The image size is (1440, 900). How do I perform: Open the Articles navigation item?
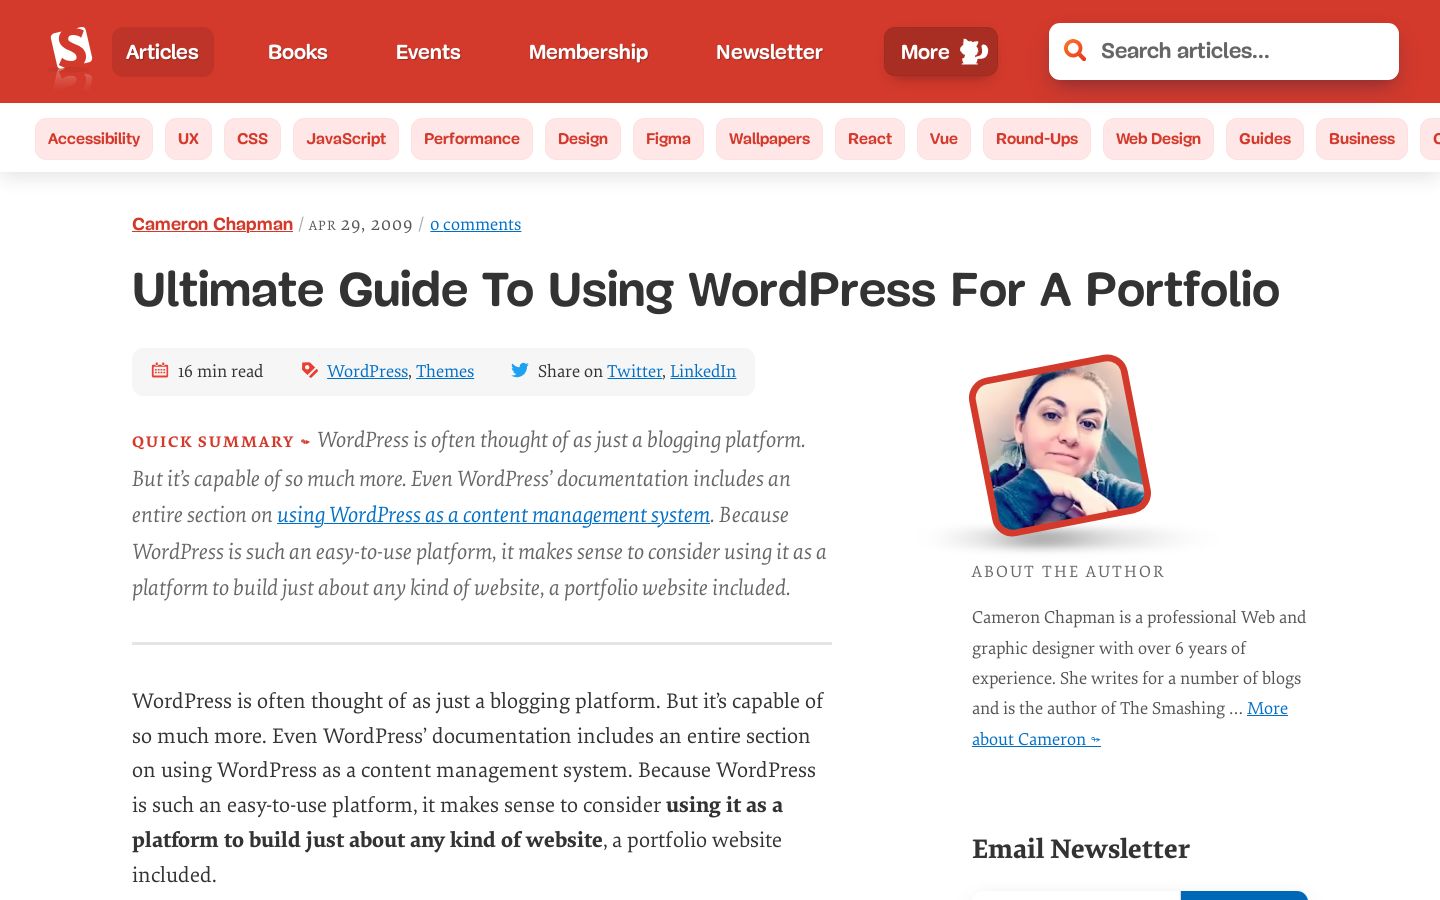point(162,52)
